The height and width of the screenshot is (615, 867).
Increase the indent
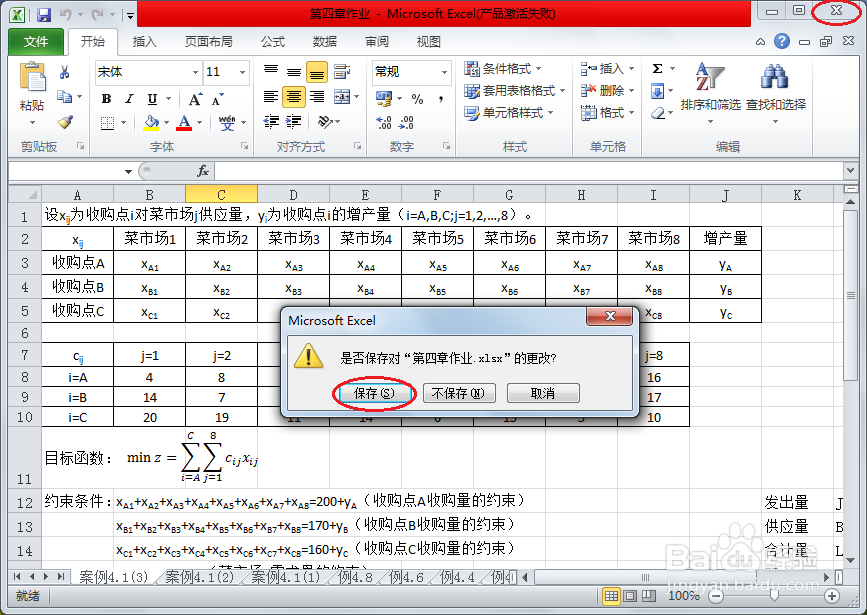point(294,122)
